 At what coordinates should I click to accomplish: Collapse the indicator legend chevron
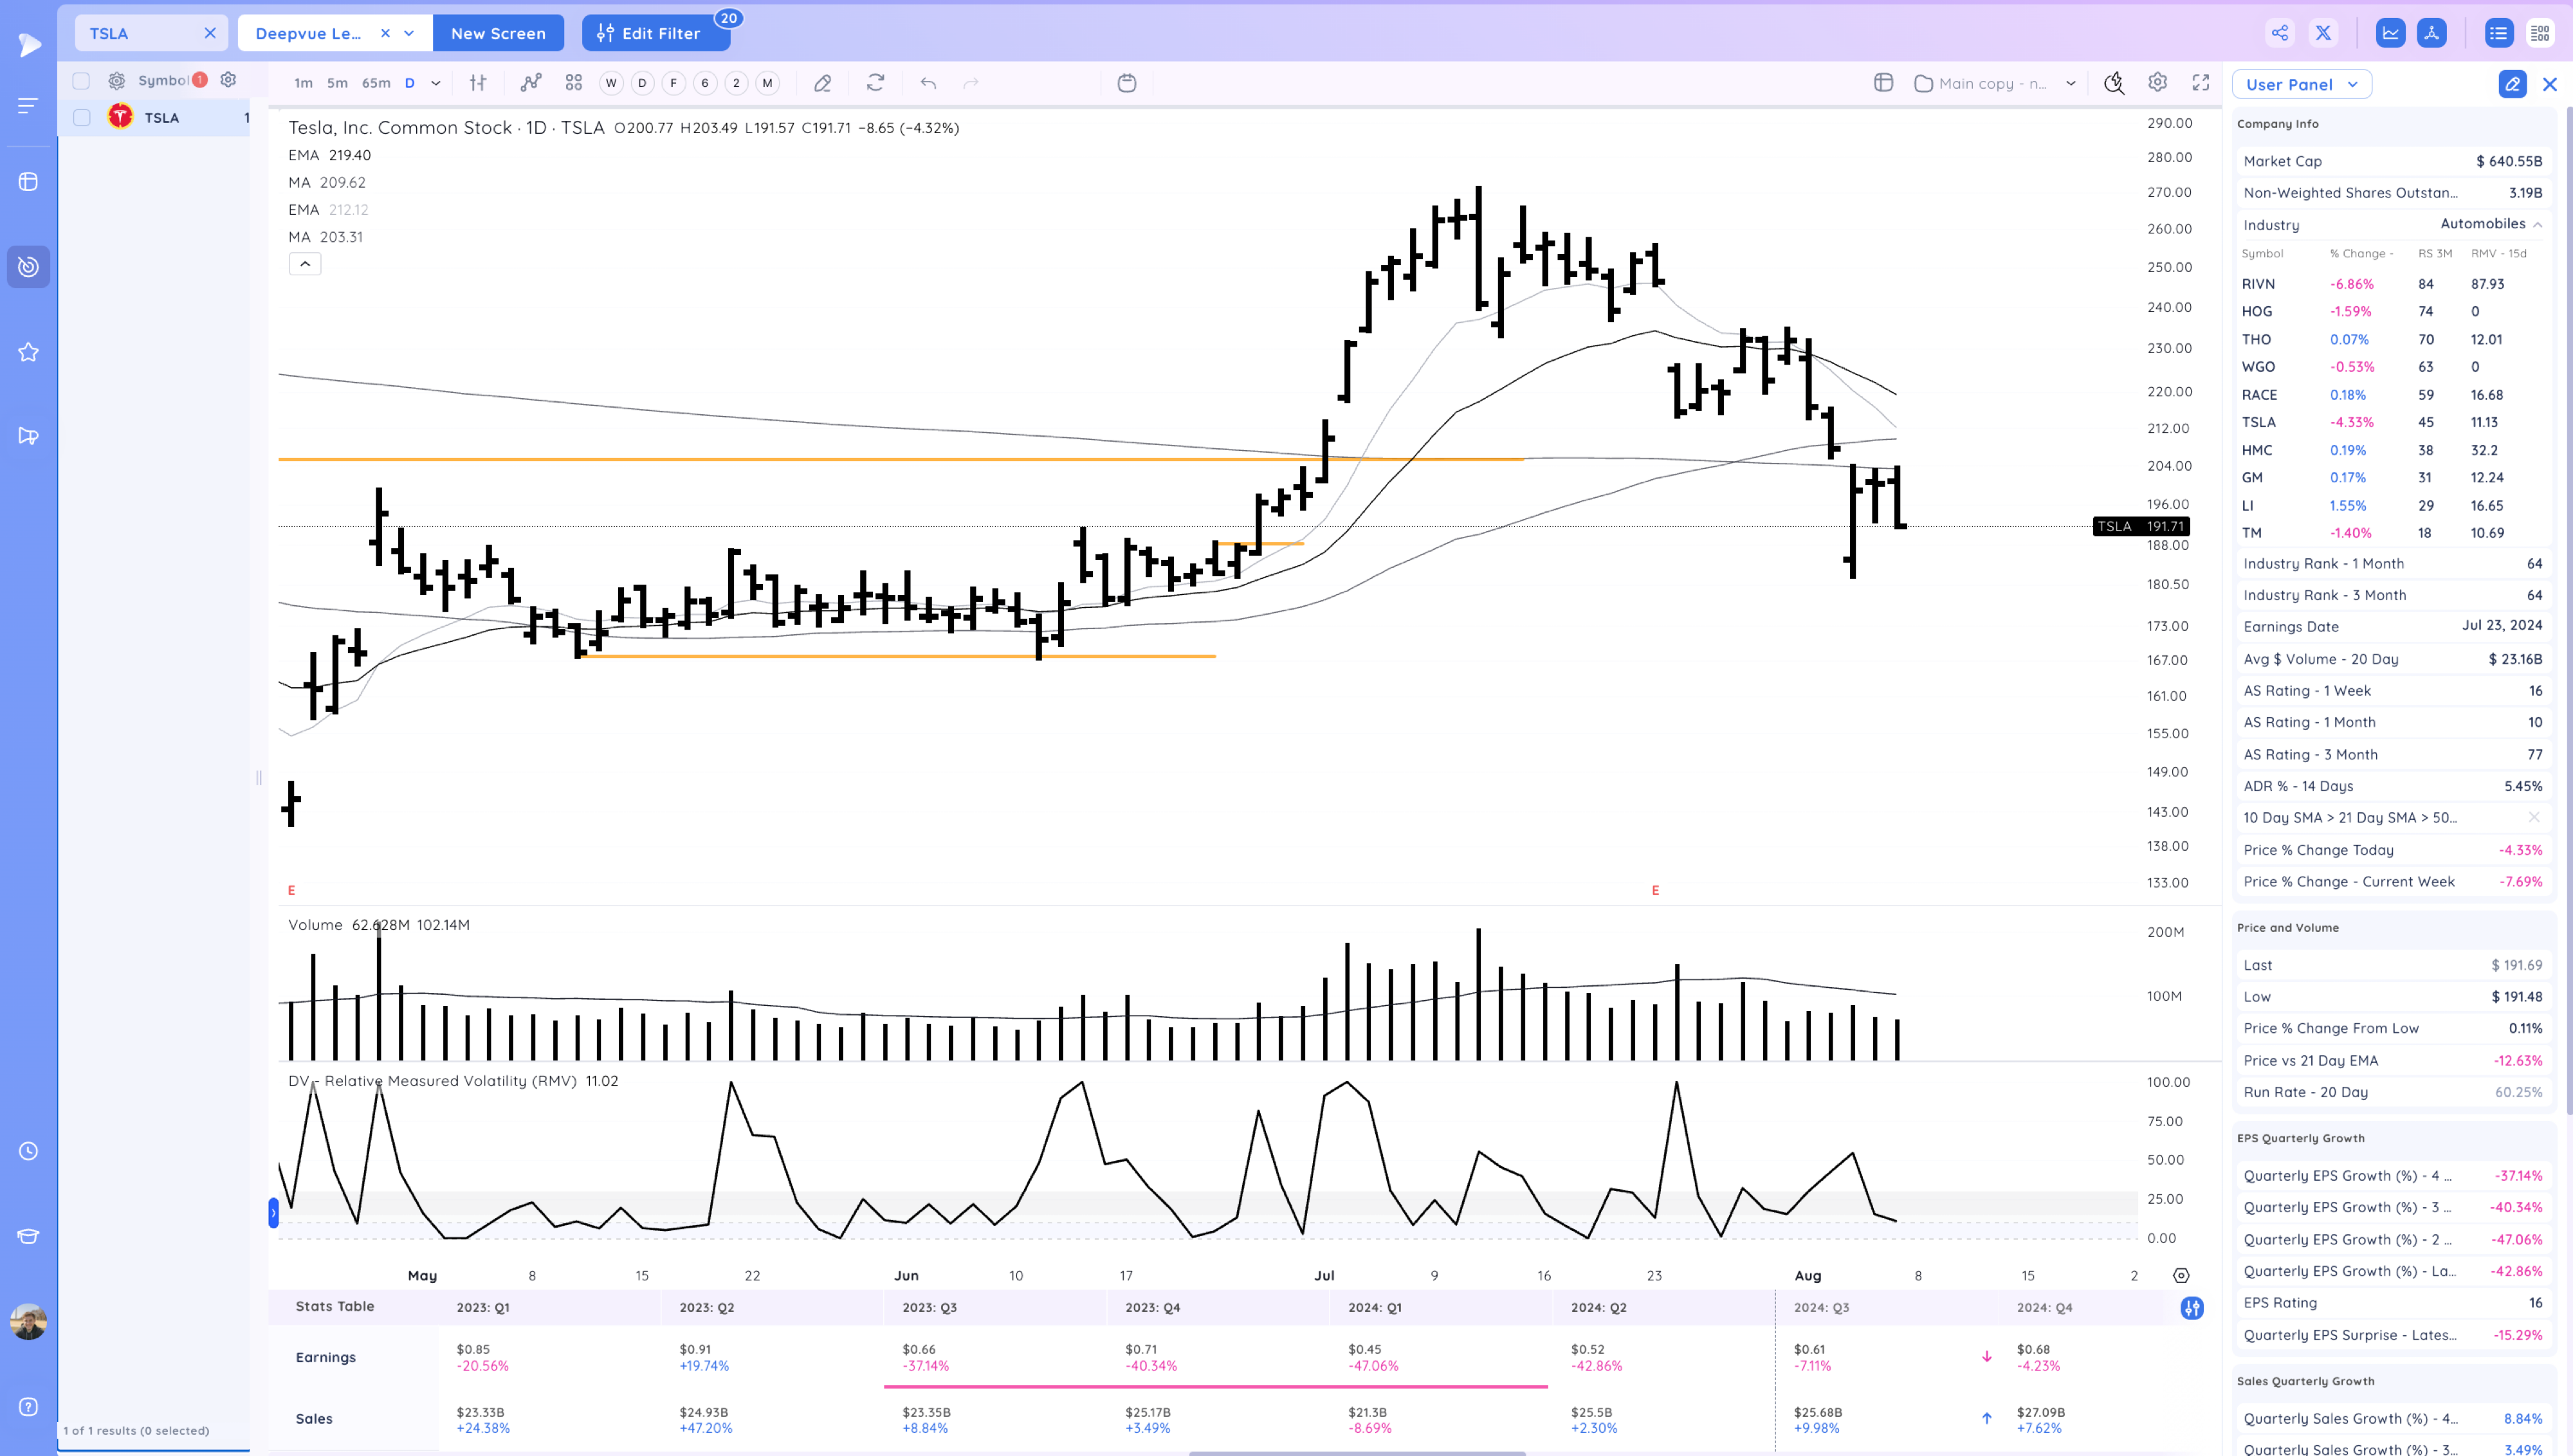pos(305,264)
